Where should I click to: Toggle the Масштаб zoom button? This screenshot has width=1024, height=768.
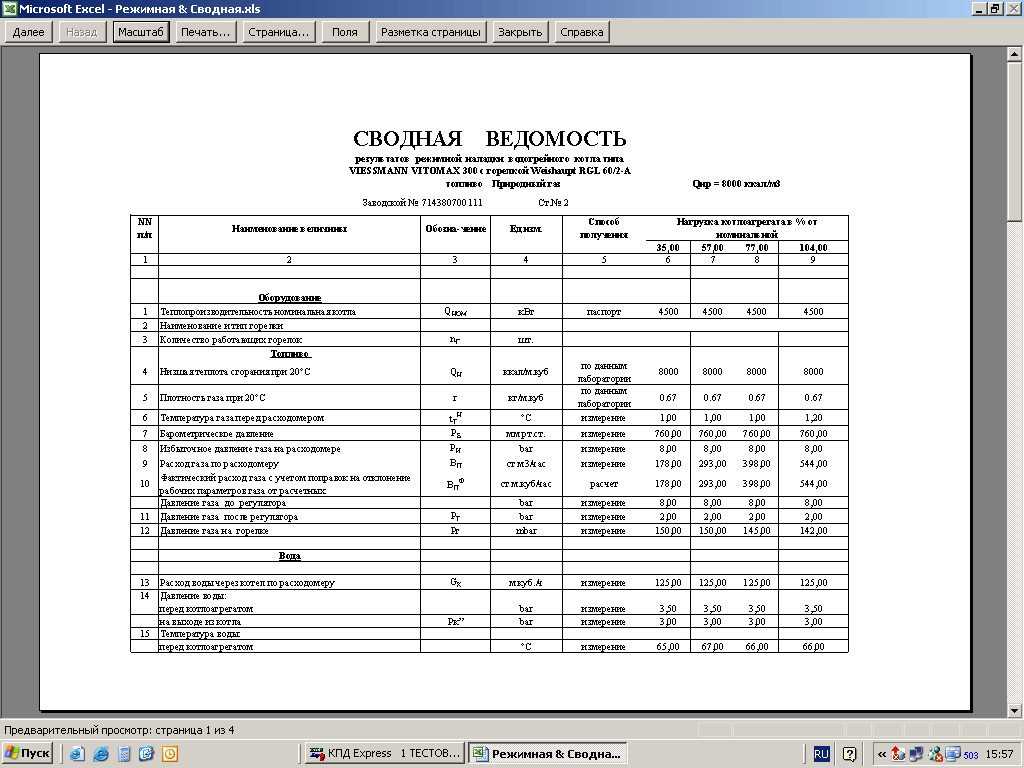tap(141, 32)
